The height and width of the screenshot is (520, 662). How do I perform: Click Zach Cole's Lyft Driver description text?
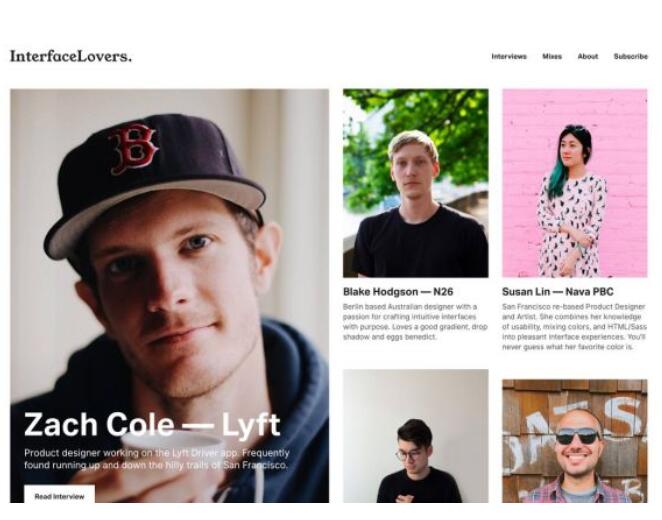pos(157,459)
